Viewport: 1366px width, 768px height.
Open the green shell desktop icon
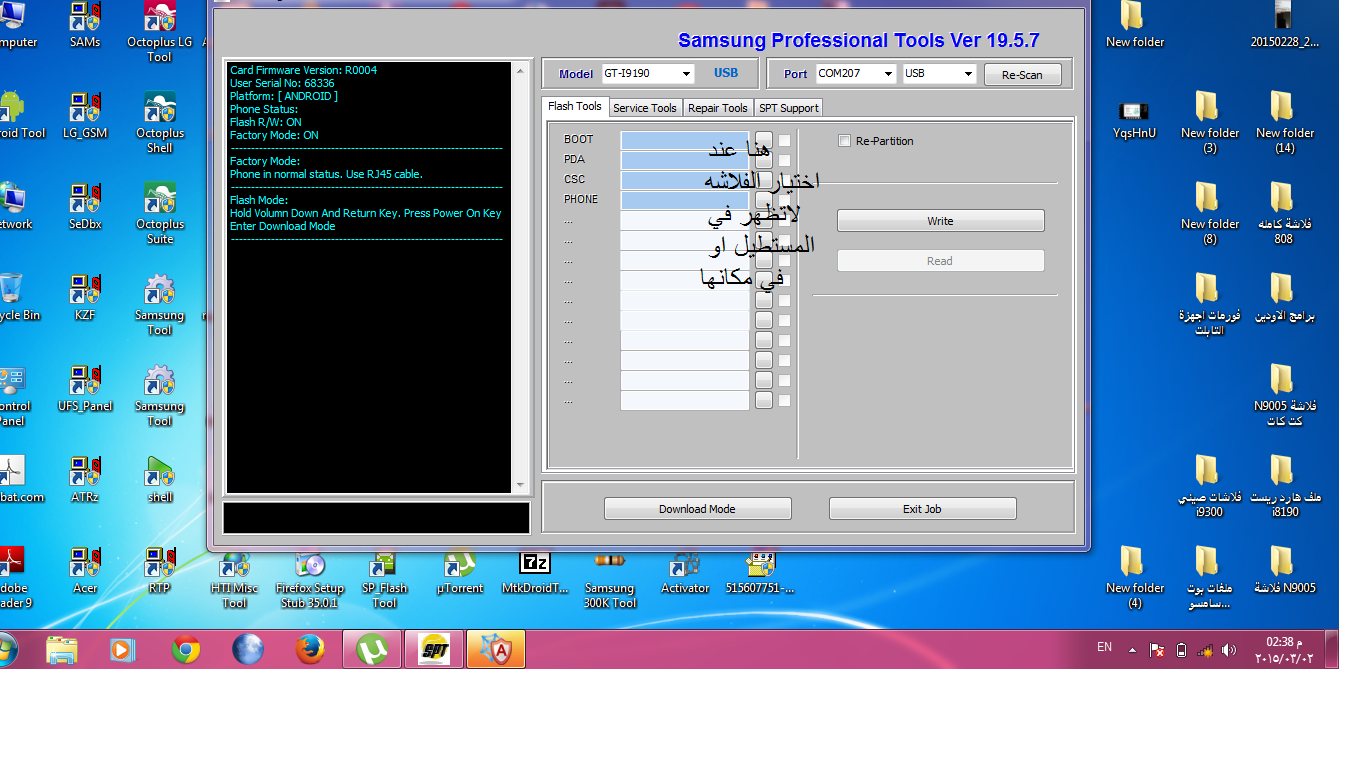160,479
